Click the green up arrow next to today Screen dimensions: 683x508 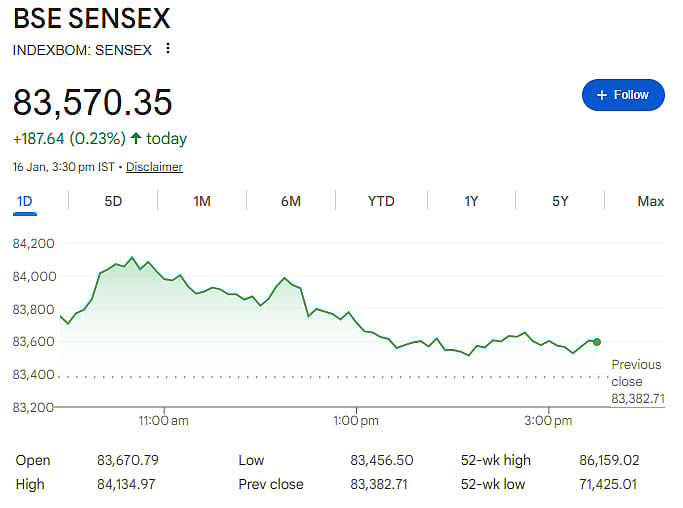[x=136, y=139]
